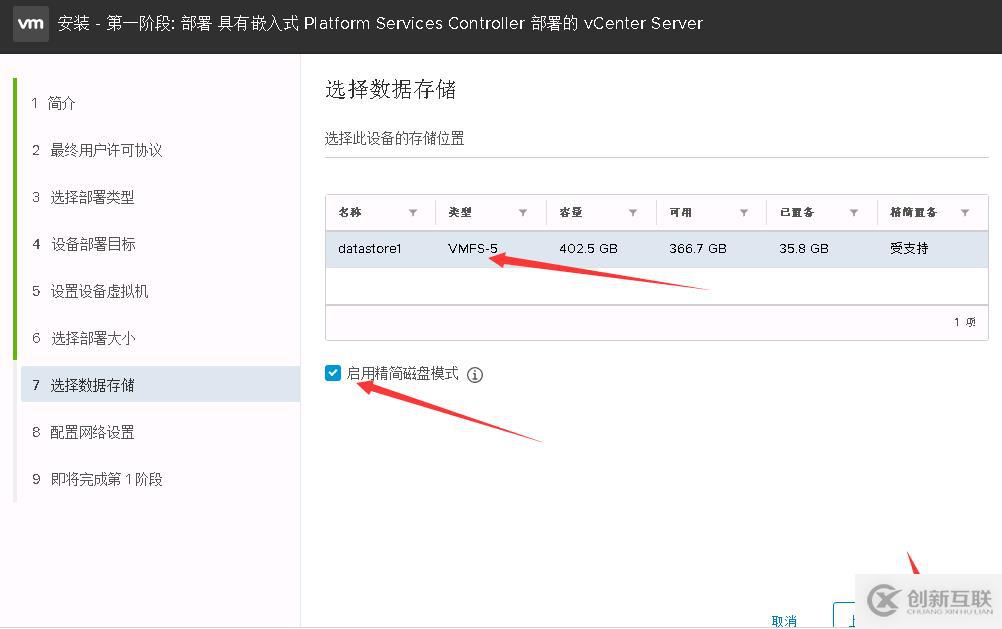The height and width of the screenshot is (629, 1002).
Task: Expand the 可用 column filter dropdown
Action: tap(746, 212)
